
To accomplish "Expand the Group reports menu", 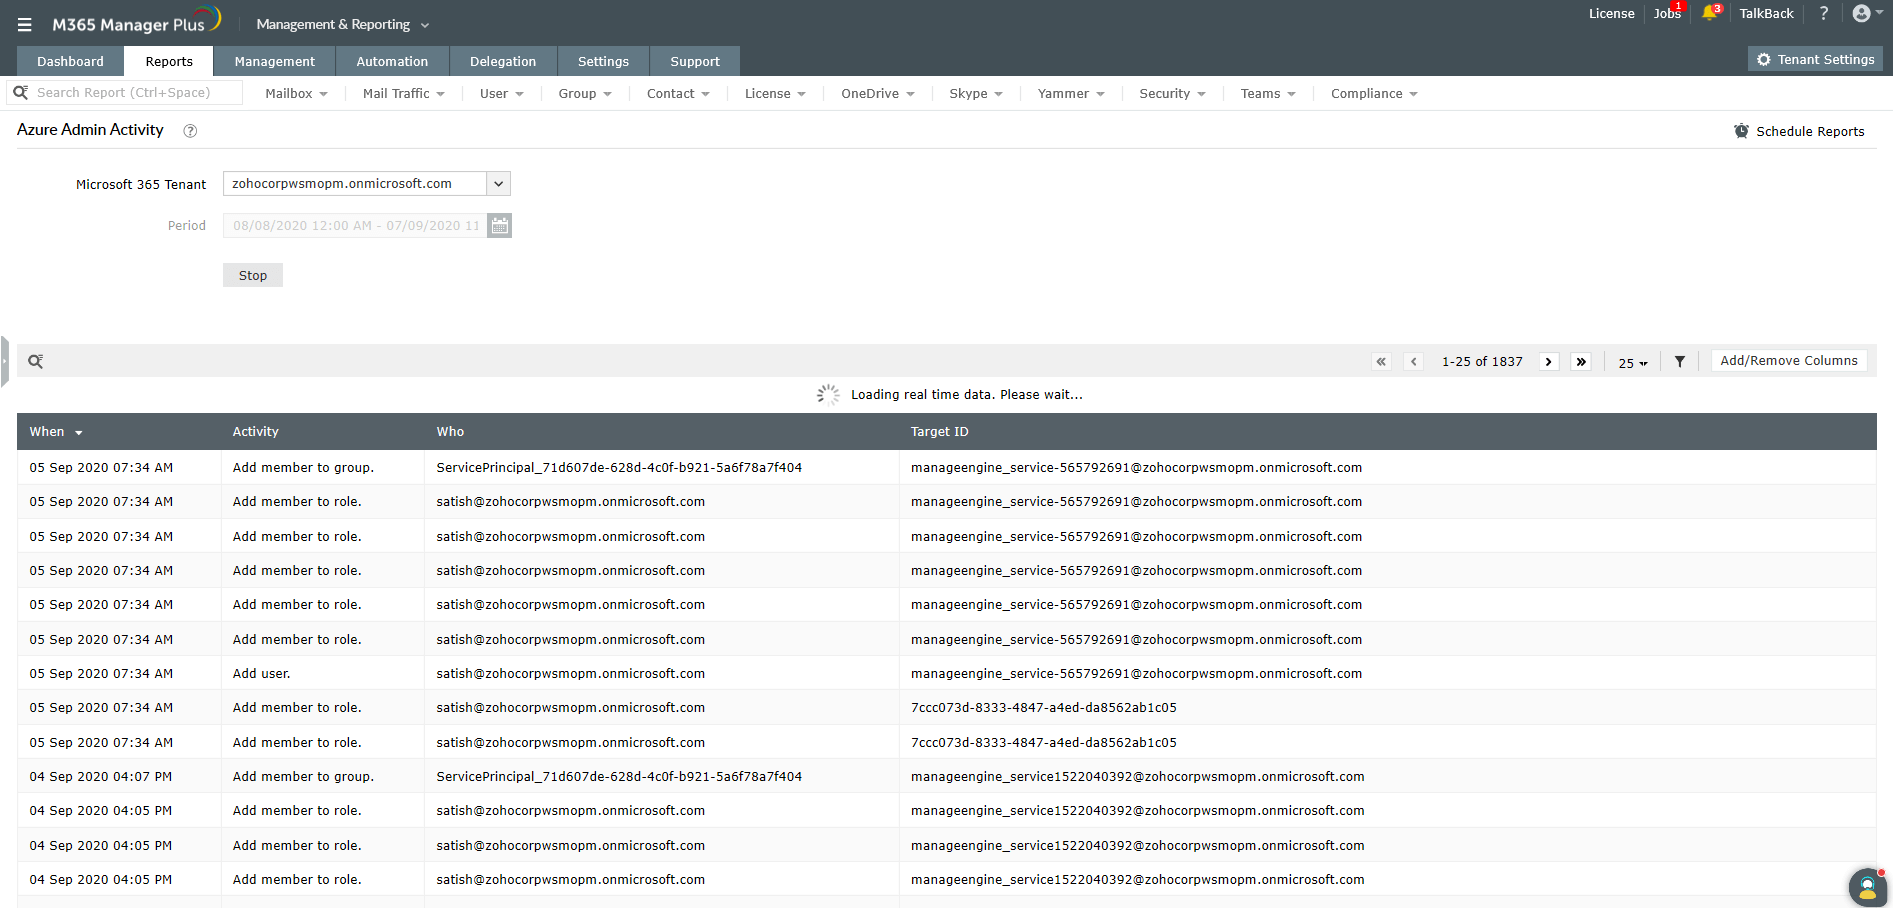I will [x=585, y=93].
